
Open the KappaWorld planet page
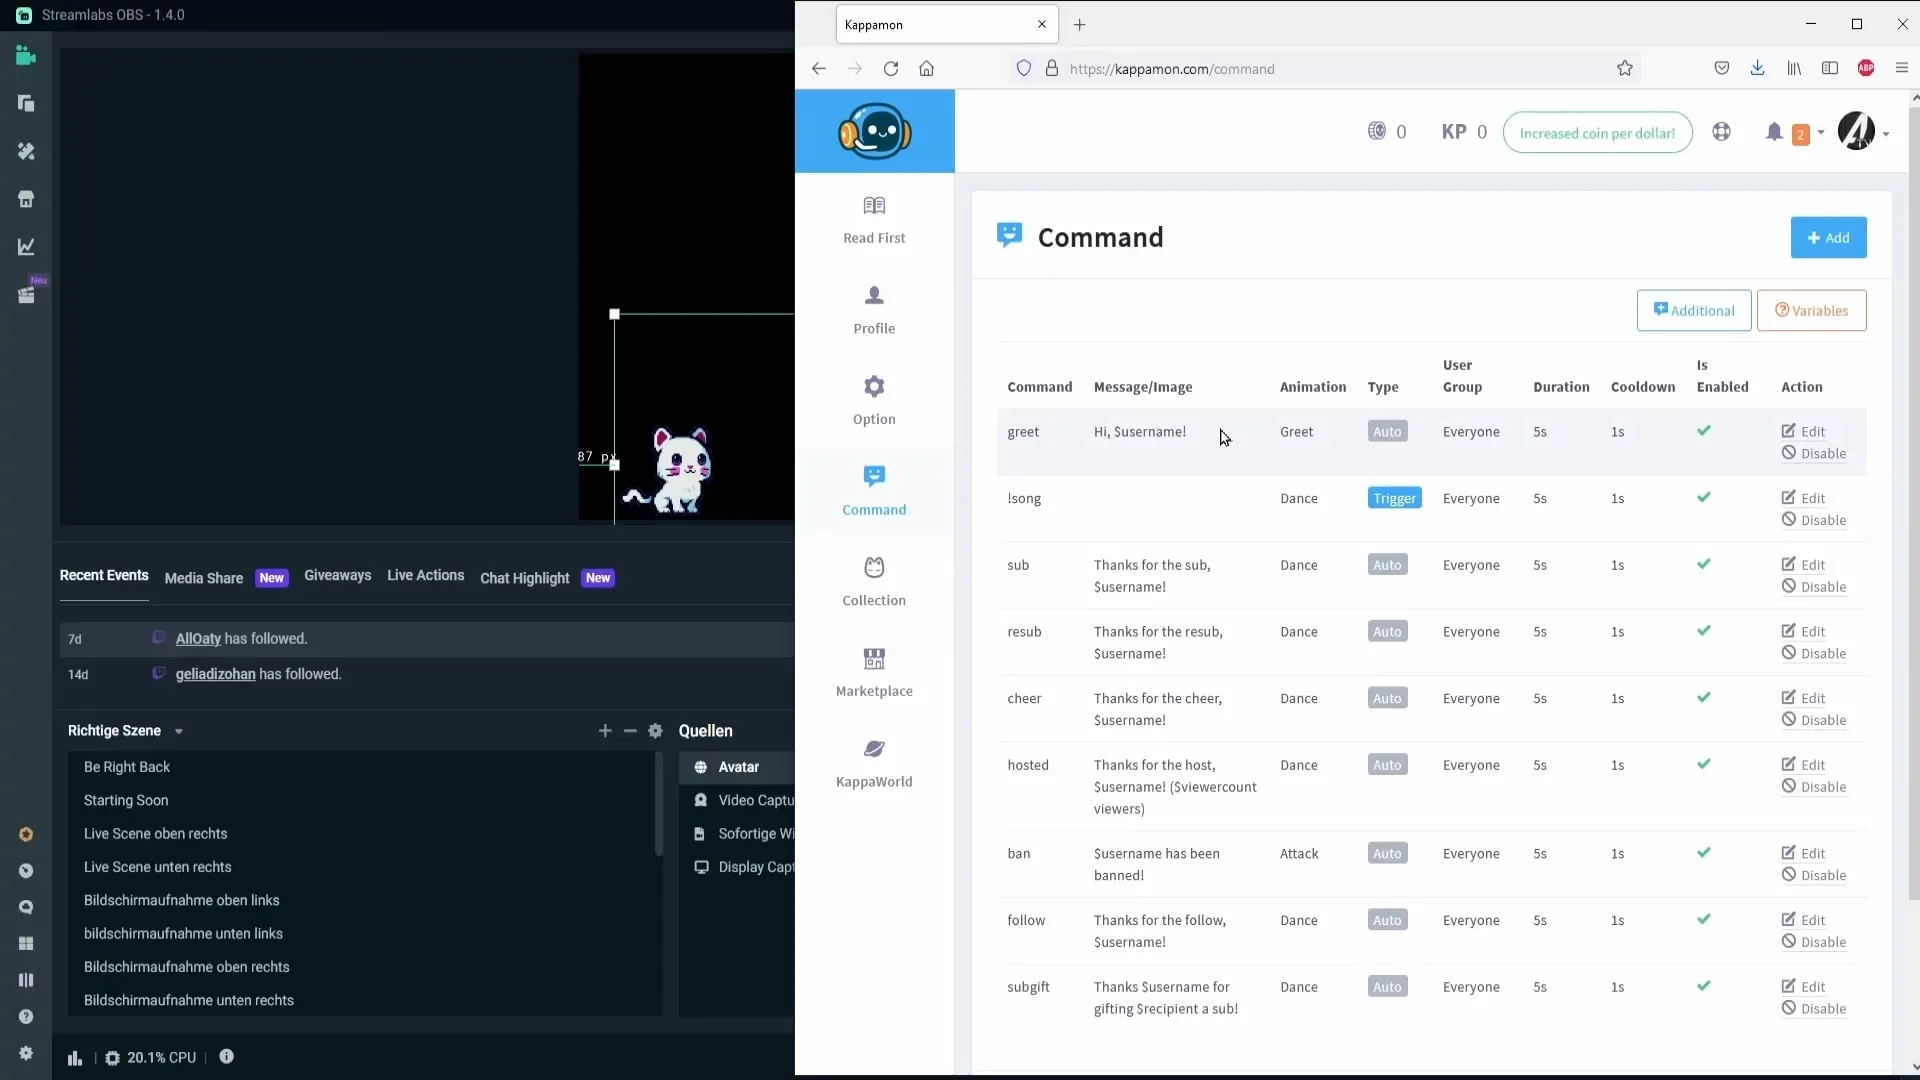tap(874, 764)
